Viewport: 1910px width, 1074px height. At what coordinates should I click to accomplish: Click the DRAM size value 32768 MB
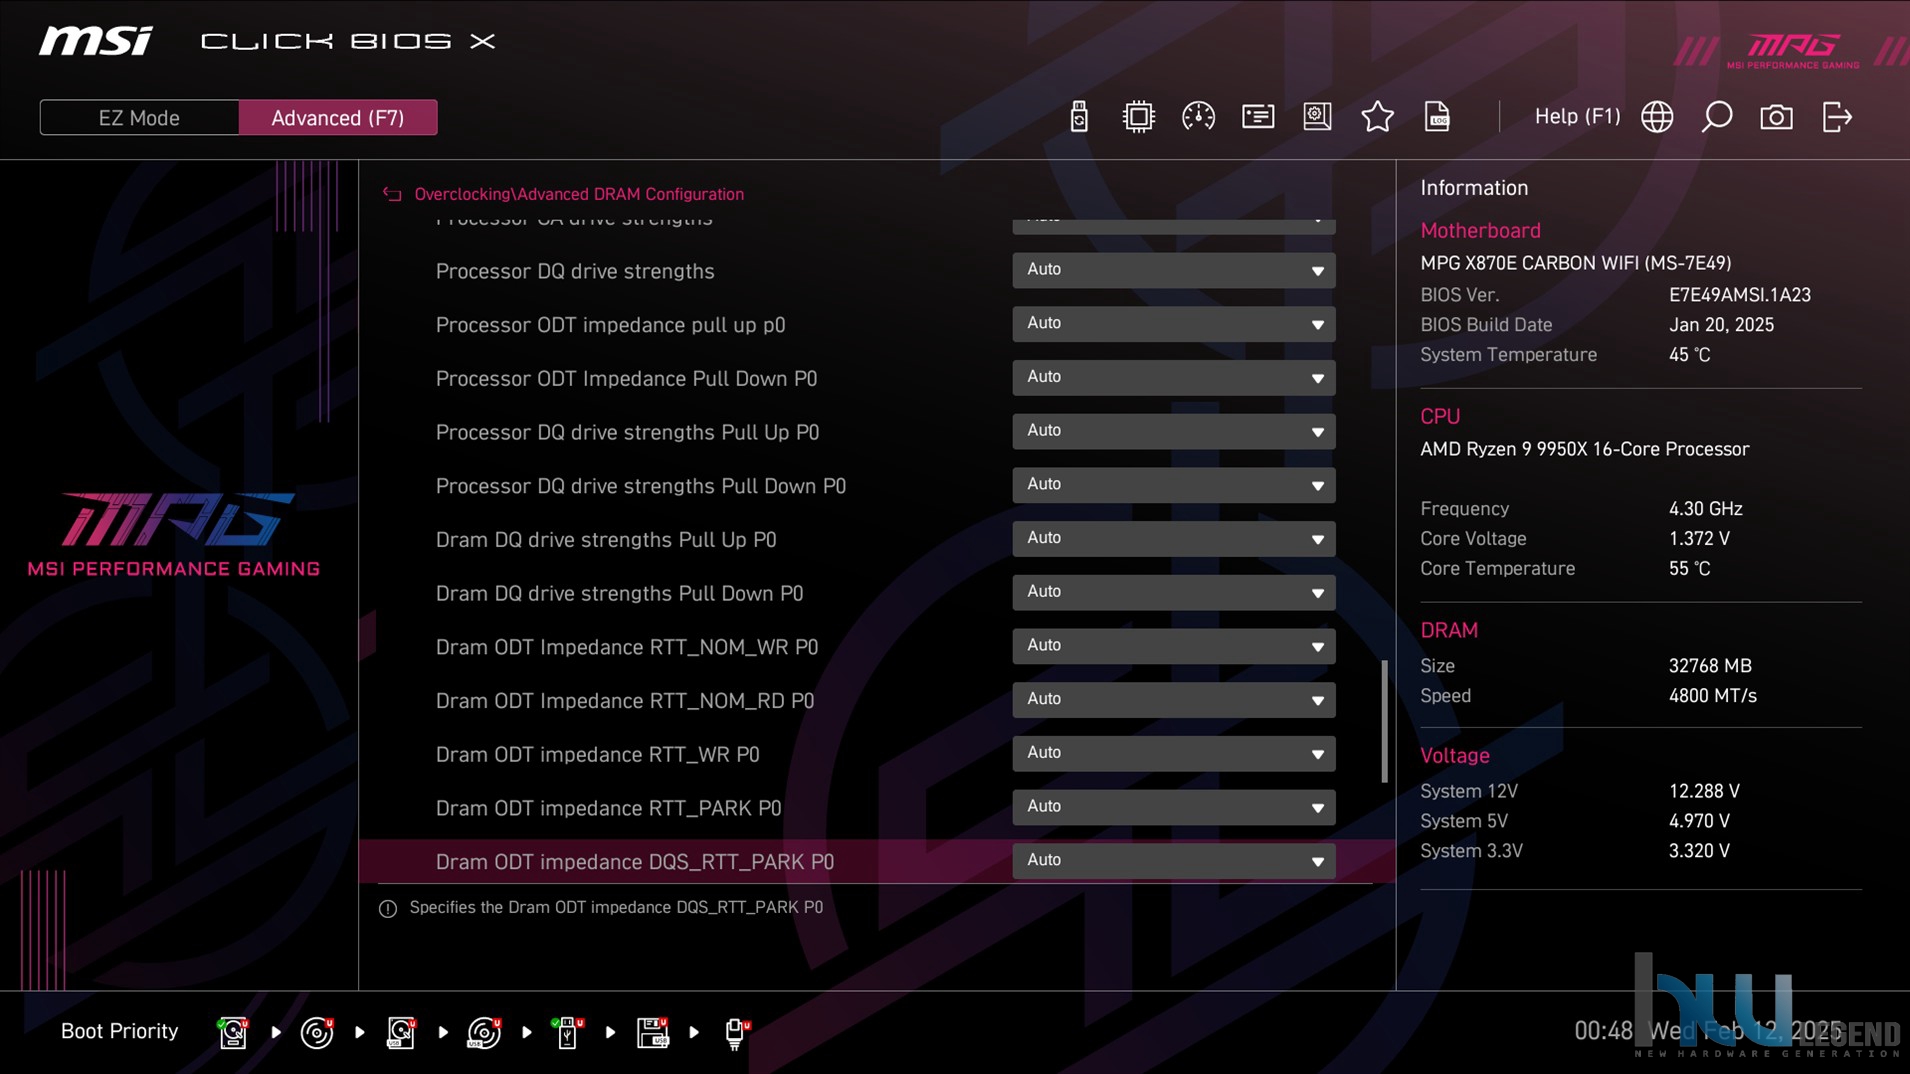1710,666
